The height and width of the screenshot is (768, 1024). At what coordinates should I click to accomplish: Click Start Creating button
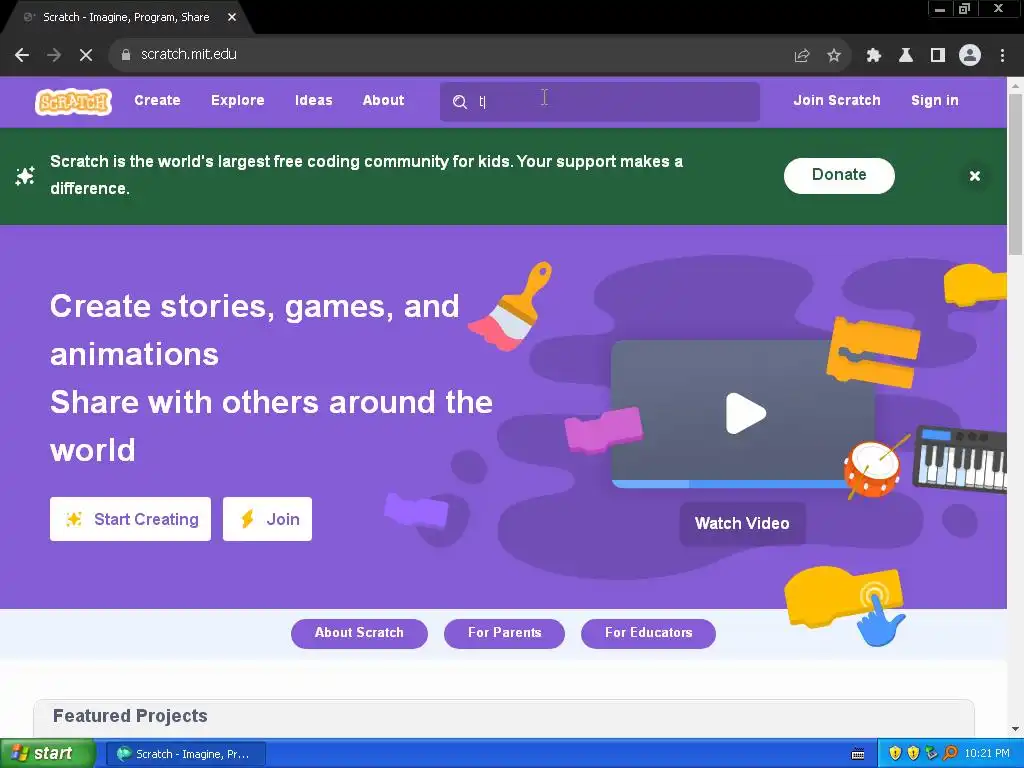point(131,519)
